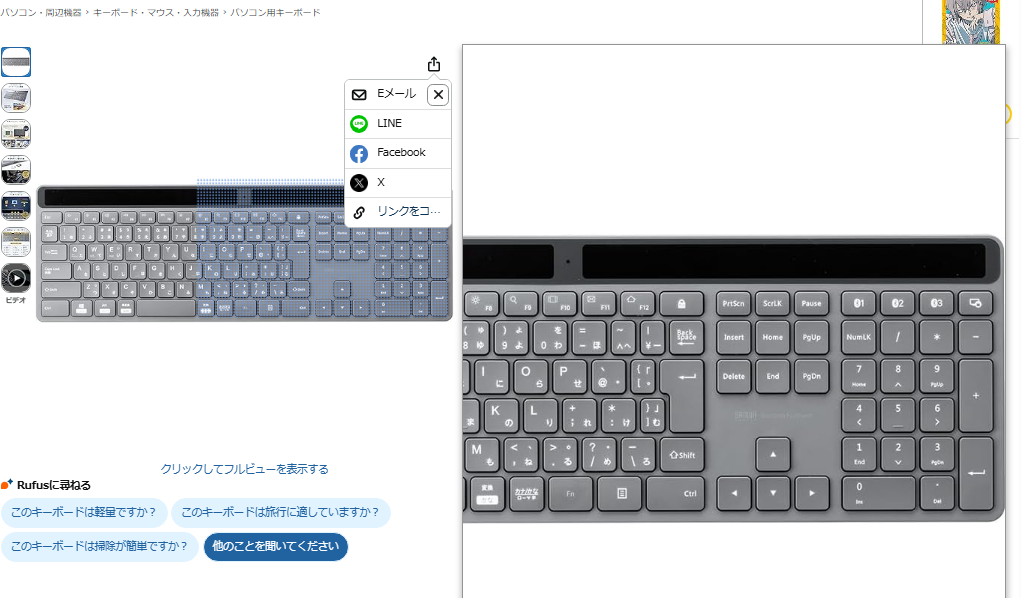This screenshot has width=1021, height=598.
Task: Click the Facebook logo icon
Action: click(x=359, y=154)
